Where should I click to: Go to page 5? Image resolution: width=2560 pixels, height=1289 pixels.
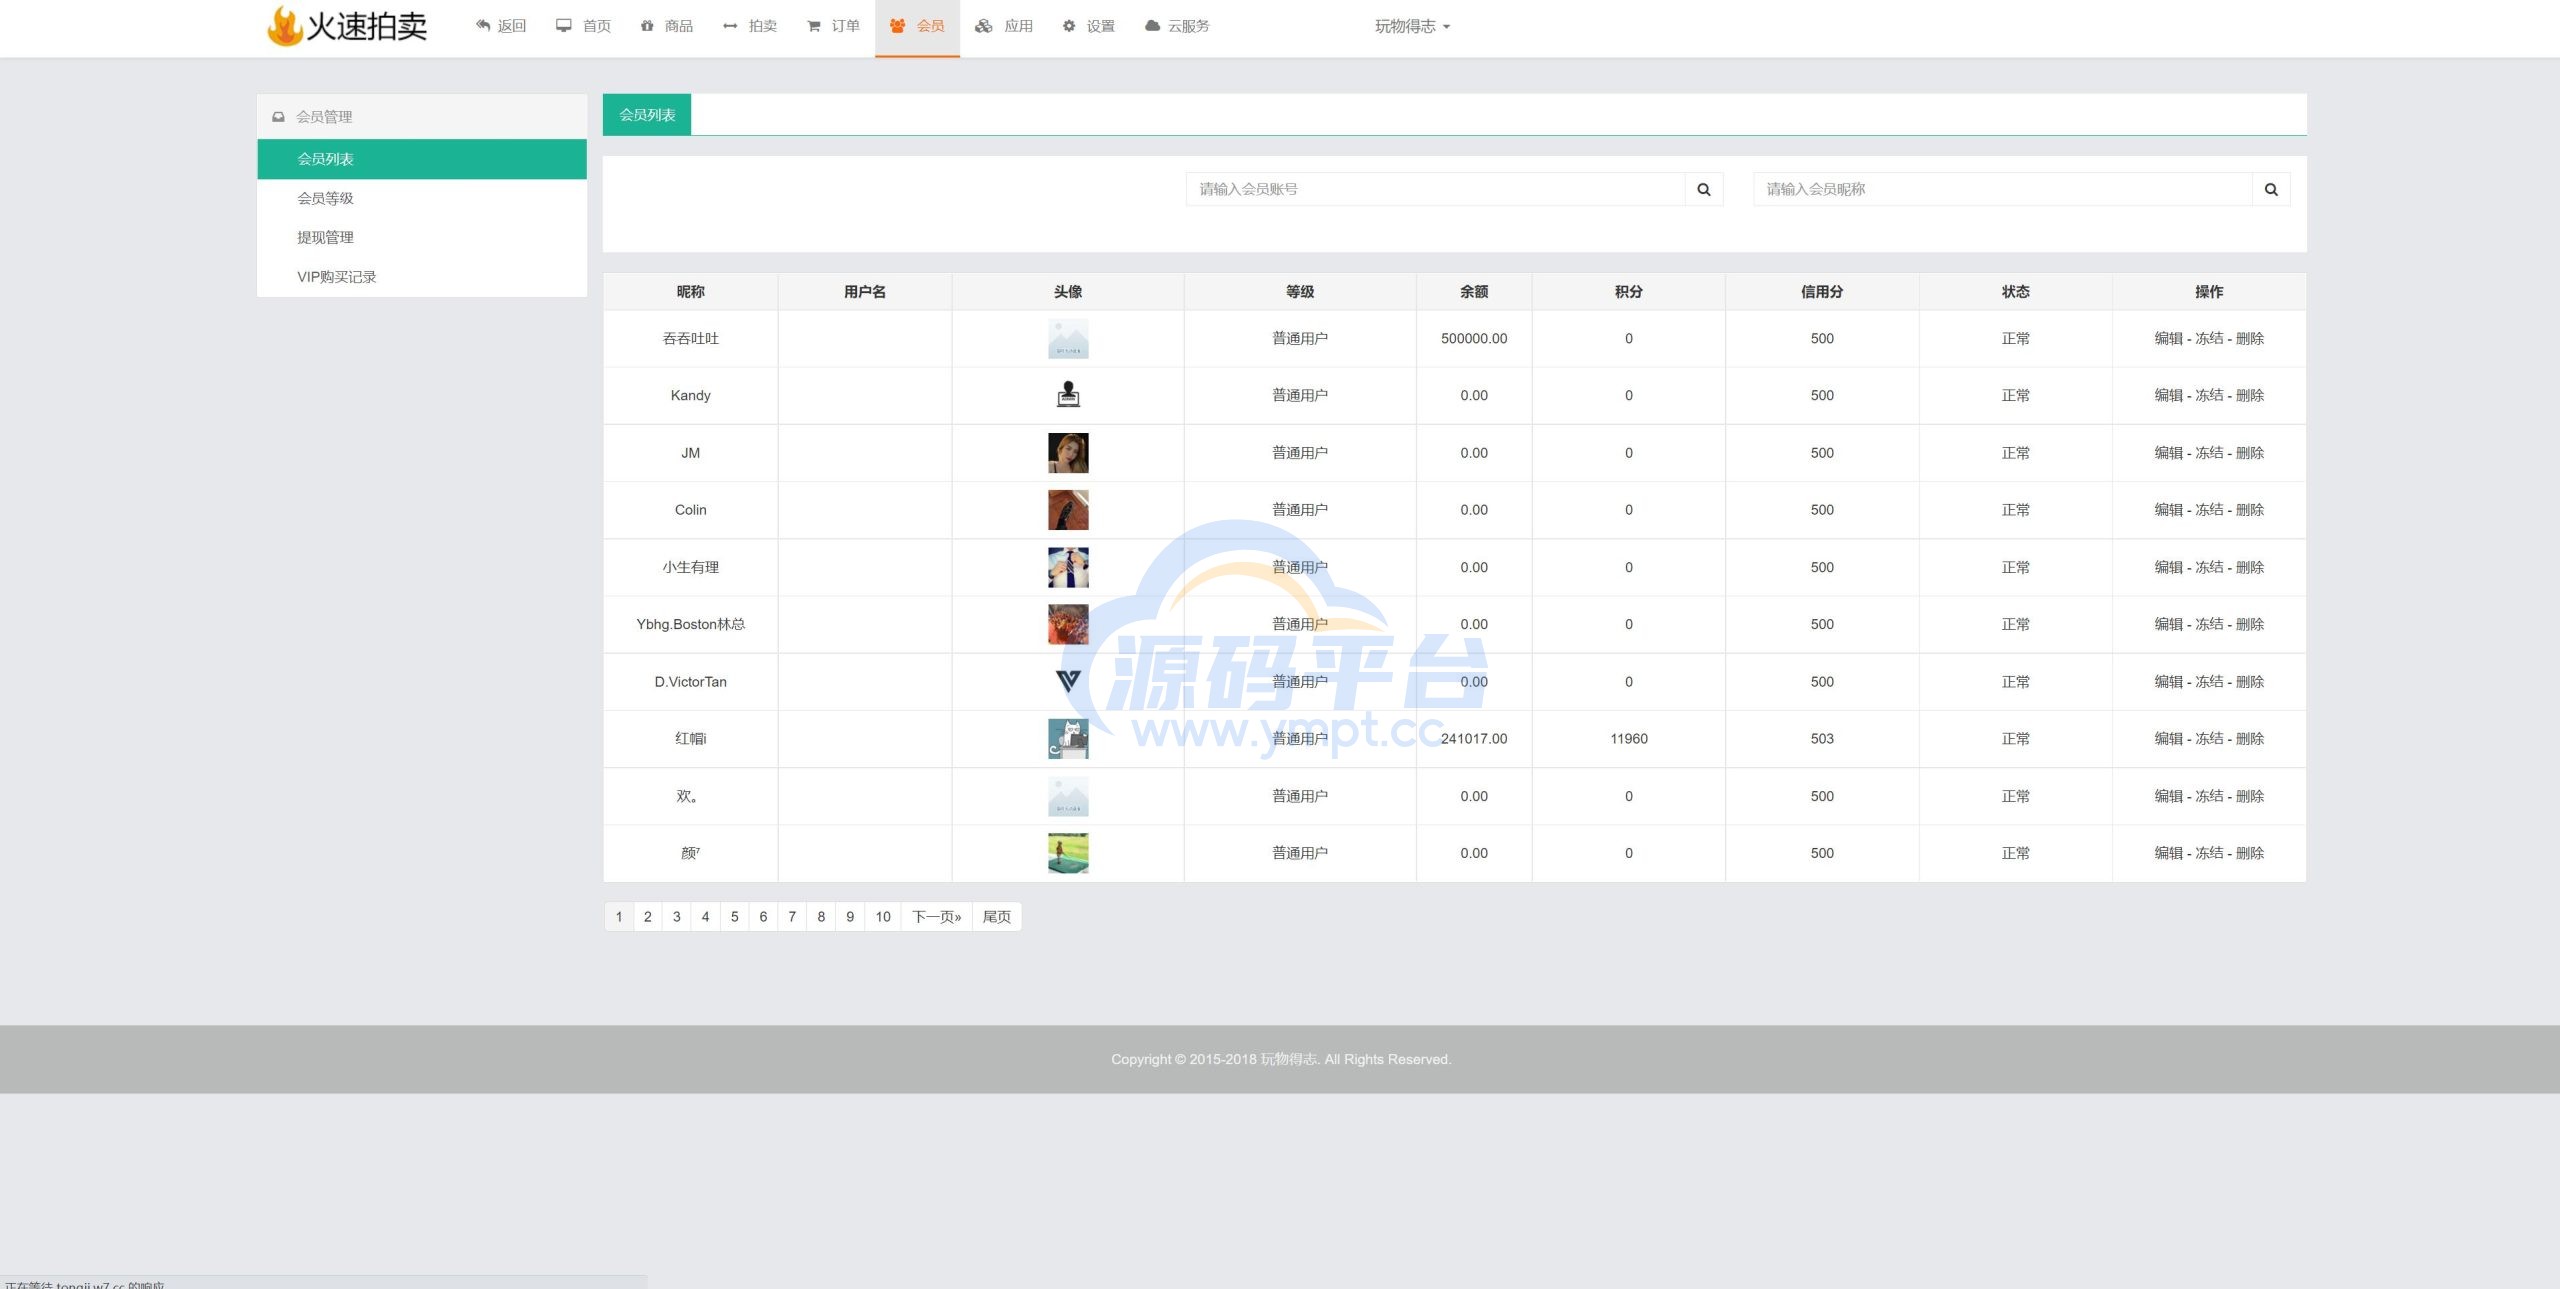click(734, 917)
